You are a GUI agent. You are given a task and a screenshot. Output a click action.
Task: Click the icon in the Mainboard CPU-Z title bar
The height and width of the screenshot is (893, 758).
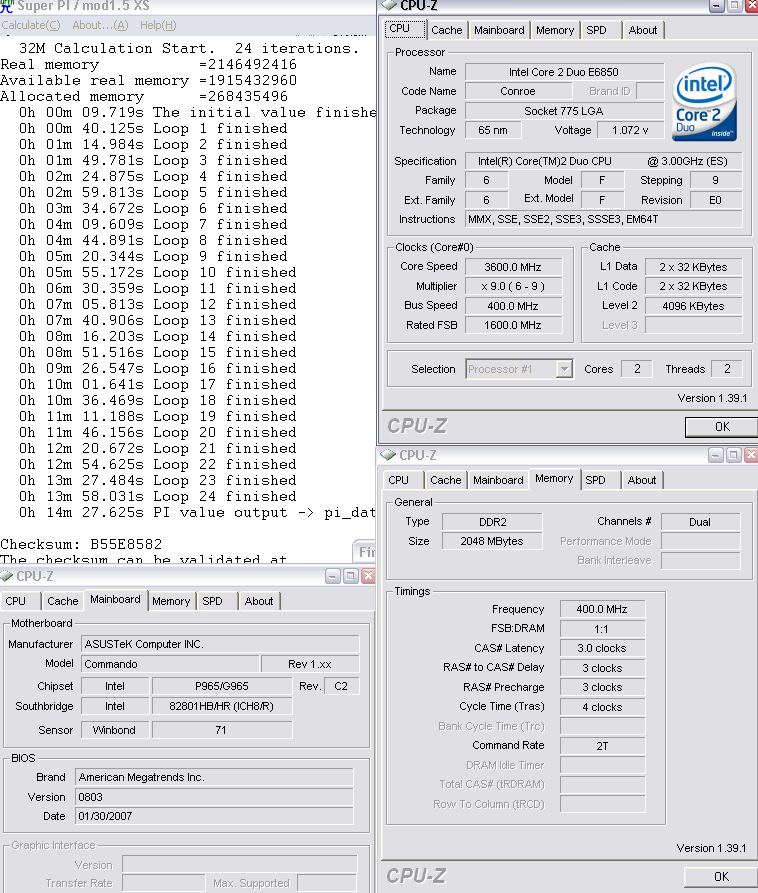8,576
